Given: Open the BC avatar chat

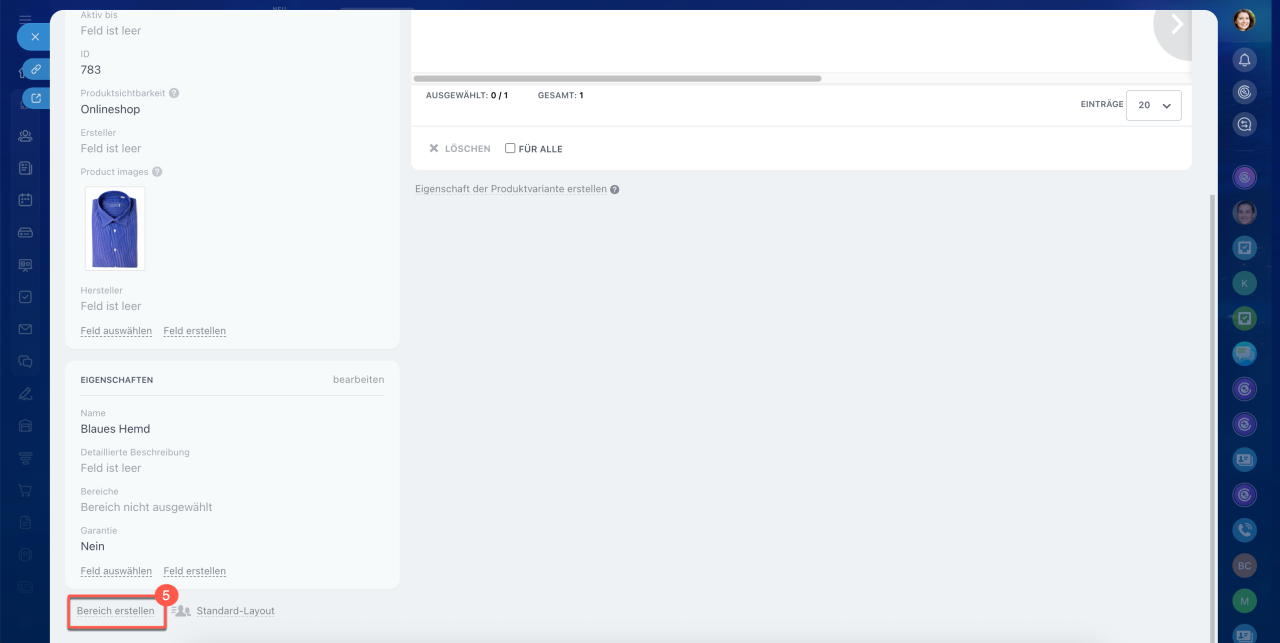Looking at the screenshot, I should click(1244, 565).
